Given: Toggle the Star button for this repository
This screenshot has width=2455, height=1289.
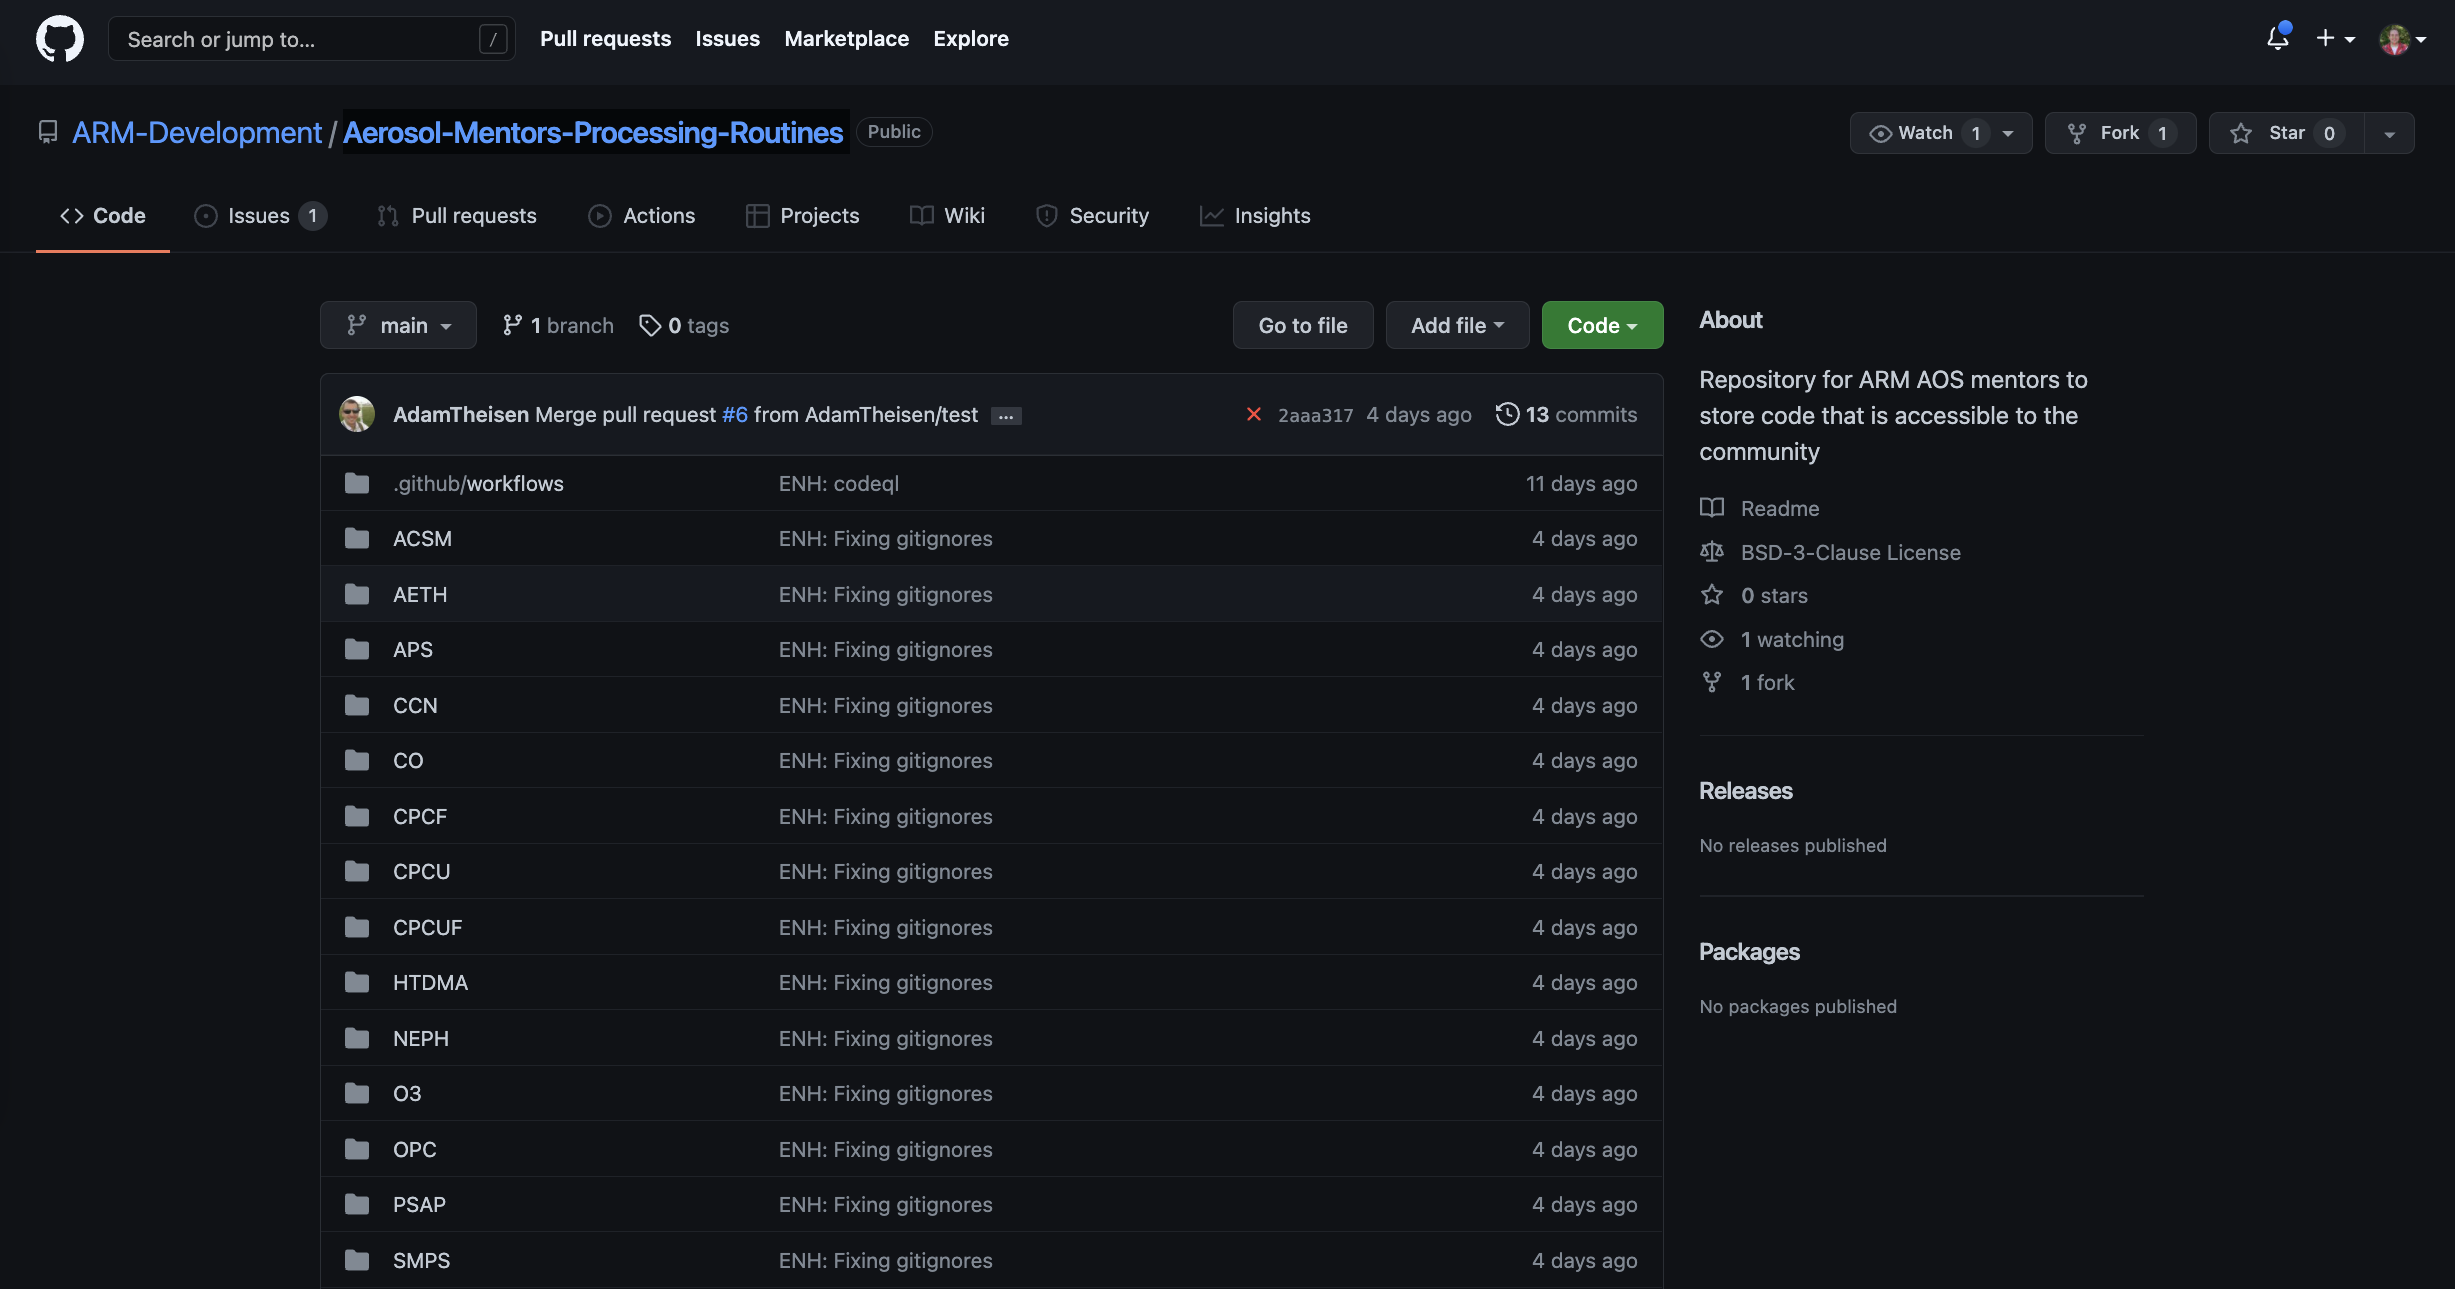Looking at the screenshot, I should tap(2287, 133).
